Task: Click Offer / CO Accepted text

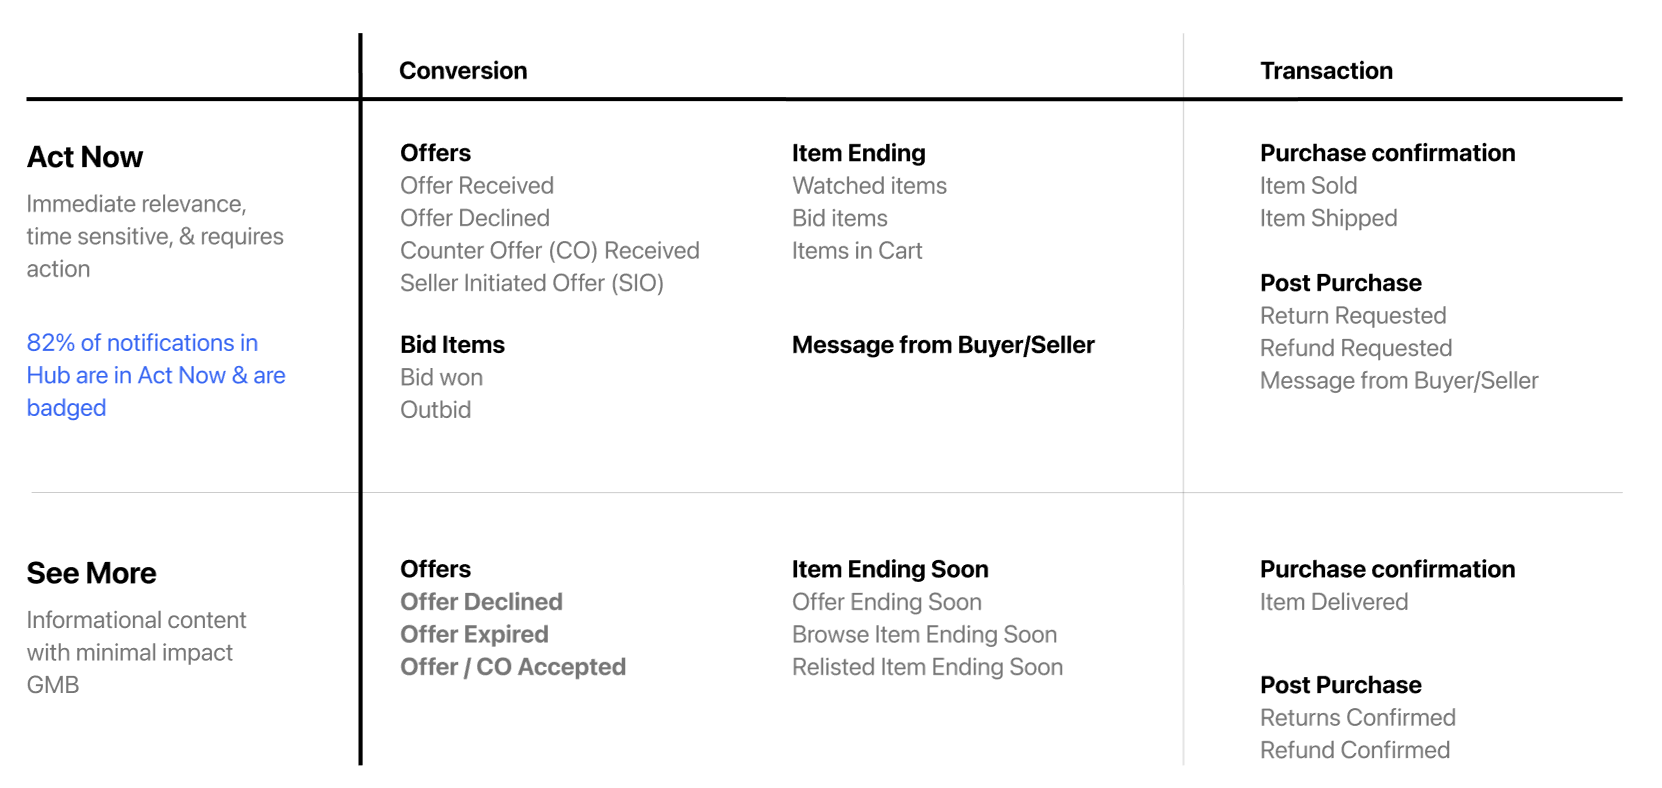Action: (513, 667)
